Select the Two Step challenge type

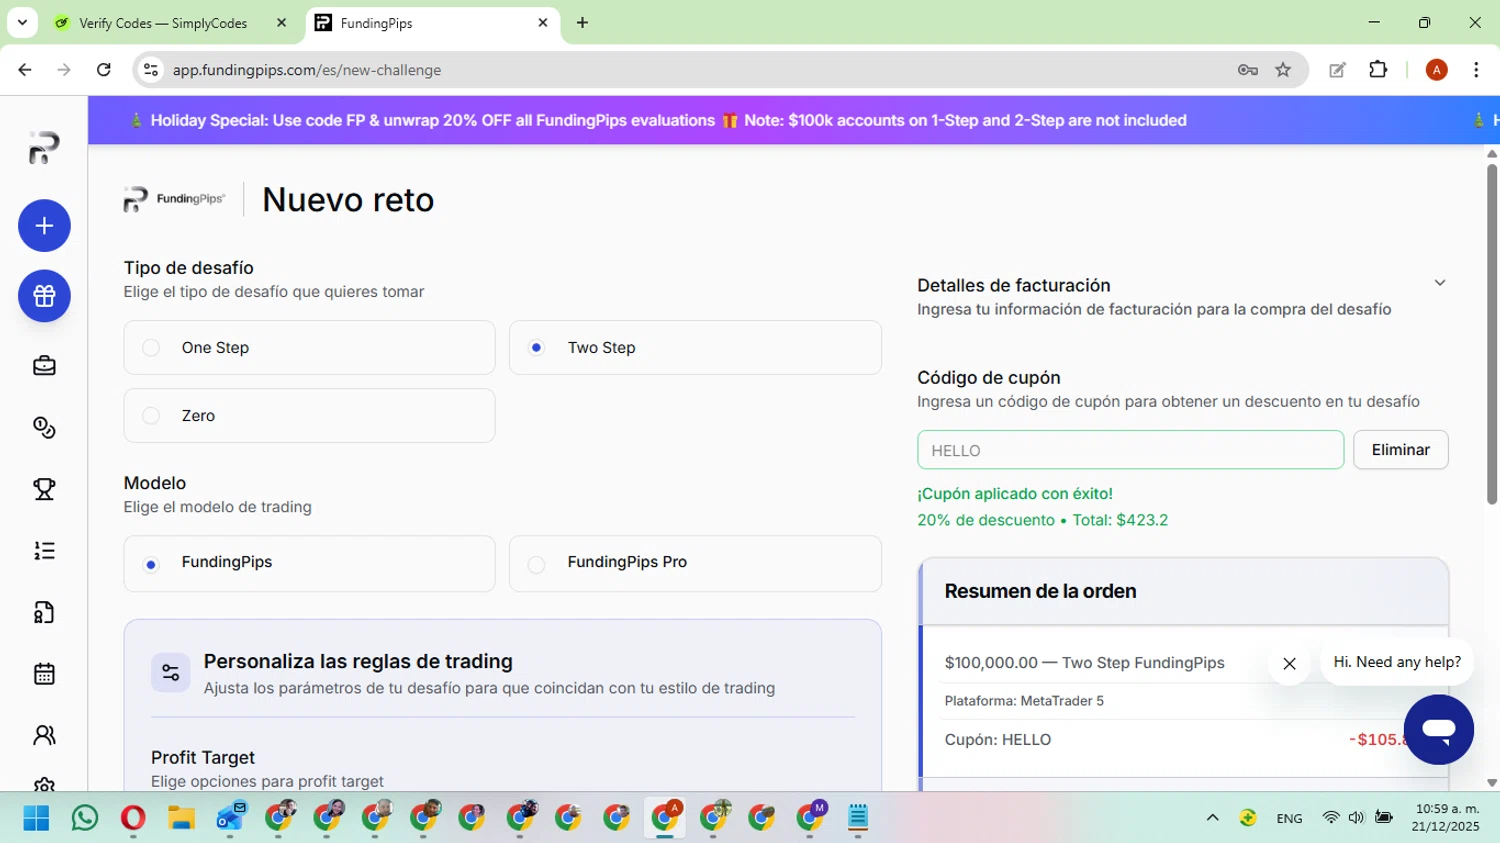[x=695, y=348]
